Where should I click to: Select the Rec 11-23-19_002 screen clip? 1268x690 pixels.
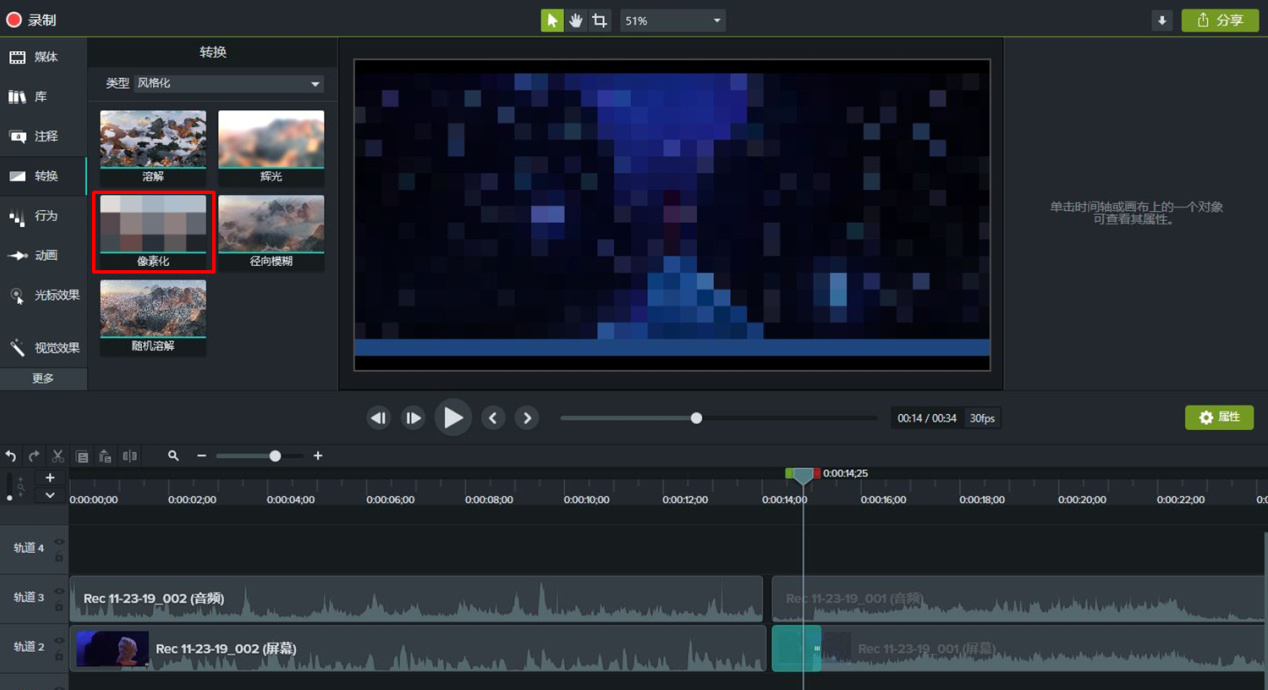pyautogui.click(x=418, y=648)
